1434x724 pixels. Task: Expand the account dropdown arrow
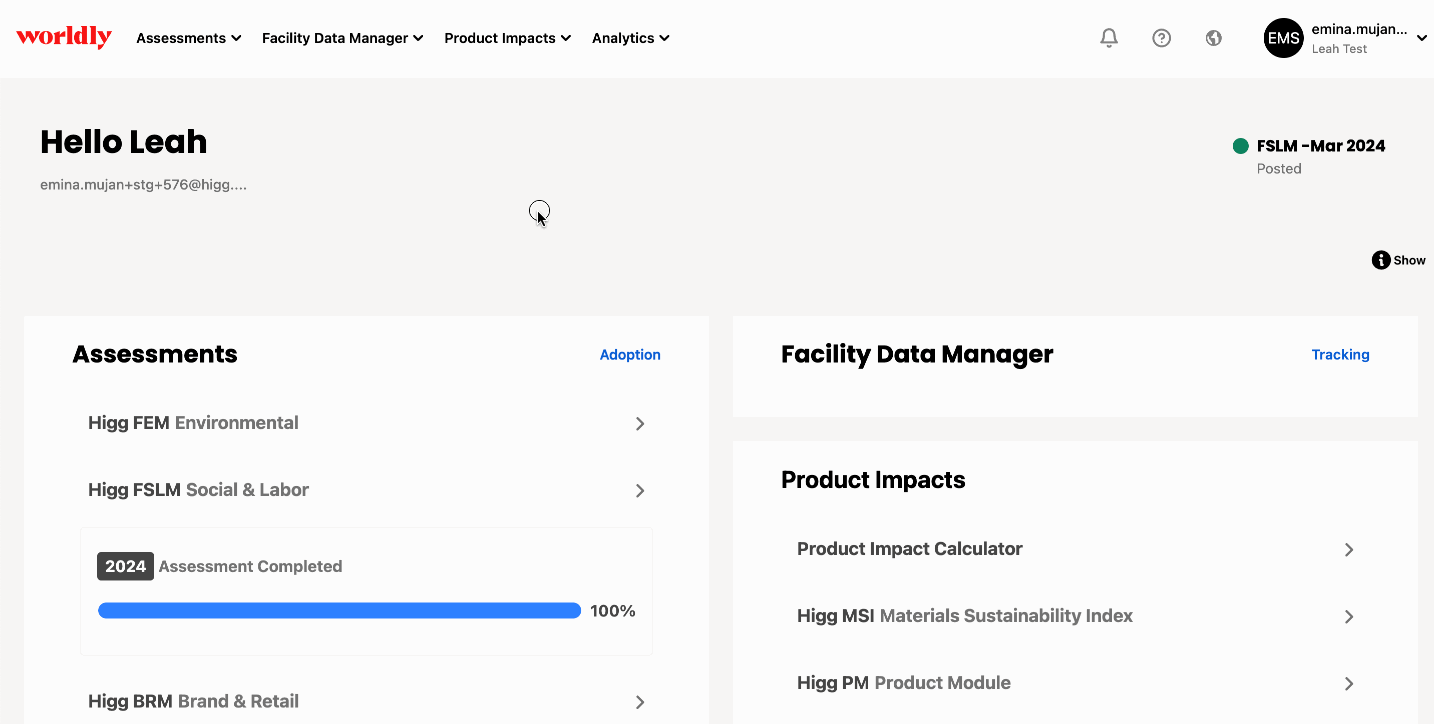click(x=1422, y=38)
